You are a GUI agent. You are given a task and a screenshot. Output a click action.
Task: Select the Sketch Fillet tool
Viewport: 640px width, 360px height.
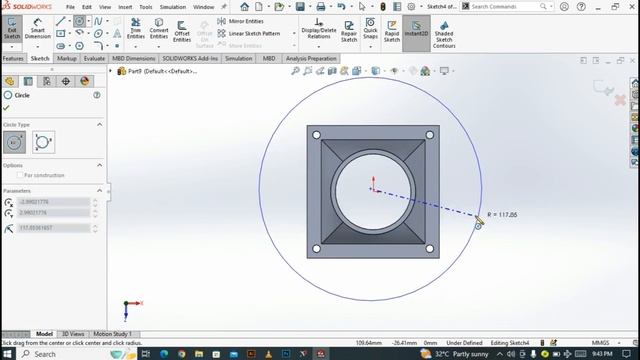tap(98, 46)
